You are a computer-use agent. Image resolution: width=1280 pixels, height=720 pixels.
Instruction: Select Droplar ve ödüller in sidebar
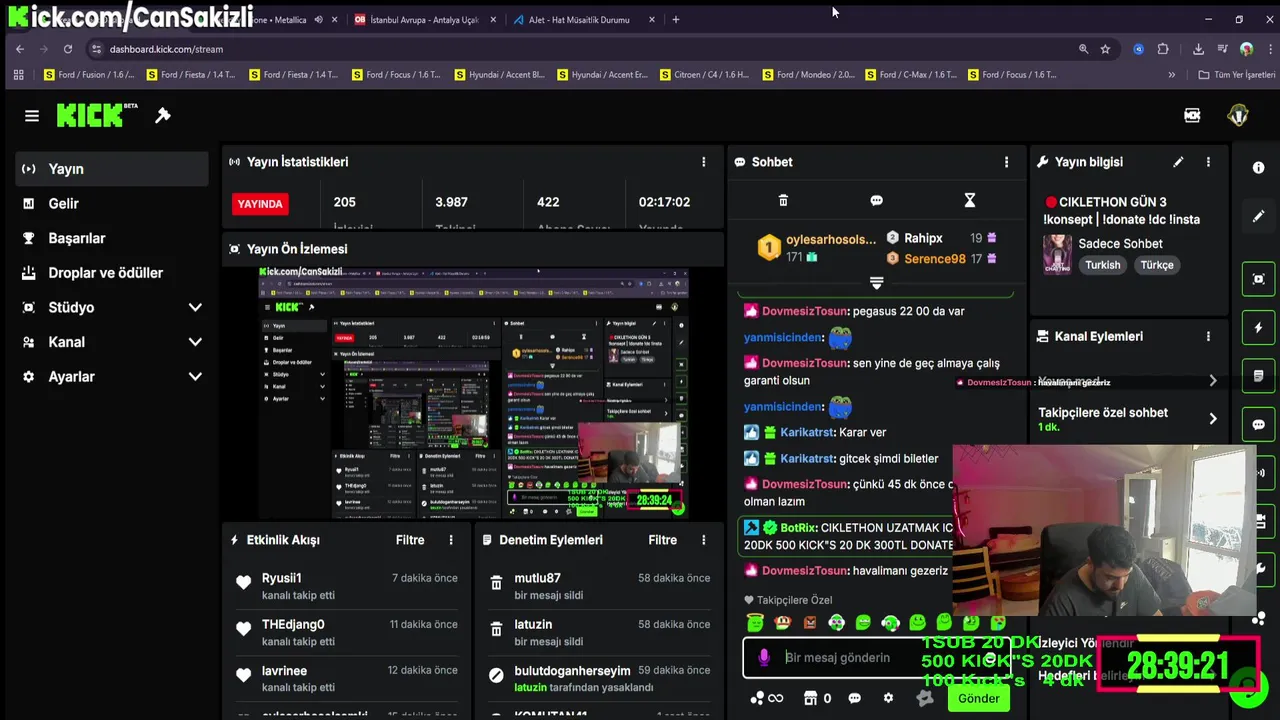pyautogui.click(x=112, y=273)
